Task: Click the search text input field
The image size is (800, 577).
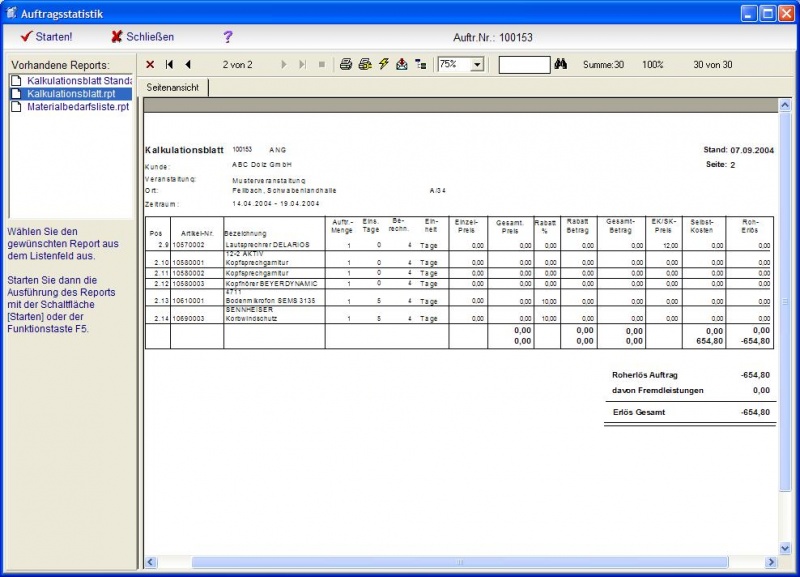Action: click(524, 65)
